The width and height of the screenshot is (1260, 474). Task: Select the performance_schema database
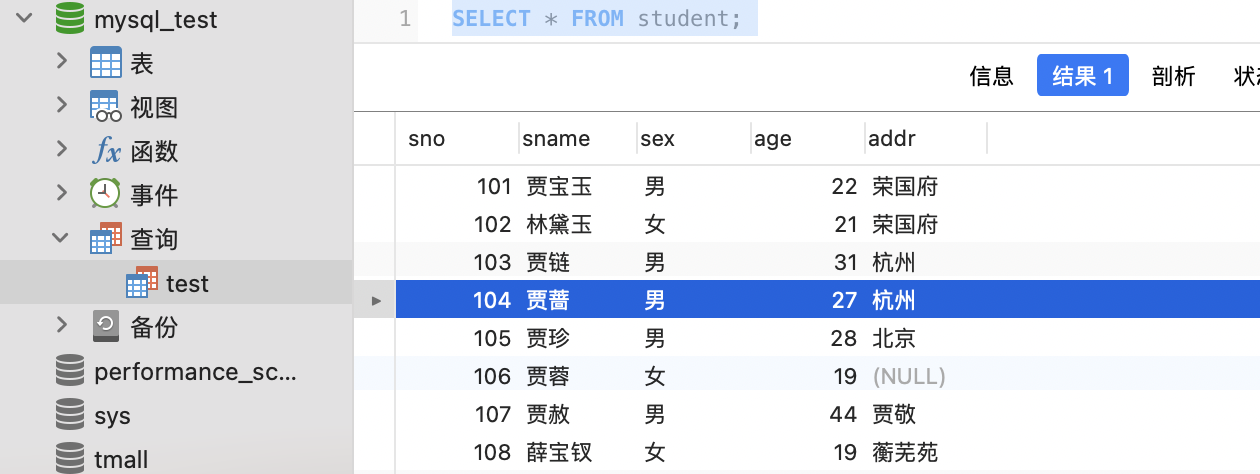click(x=195, y=372)
